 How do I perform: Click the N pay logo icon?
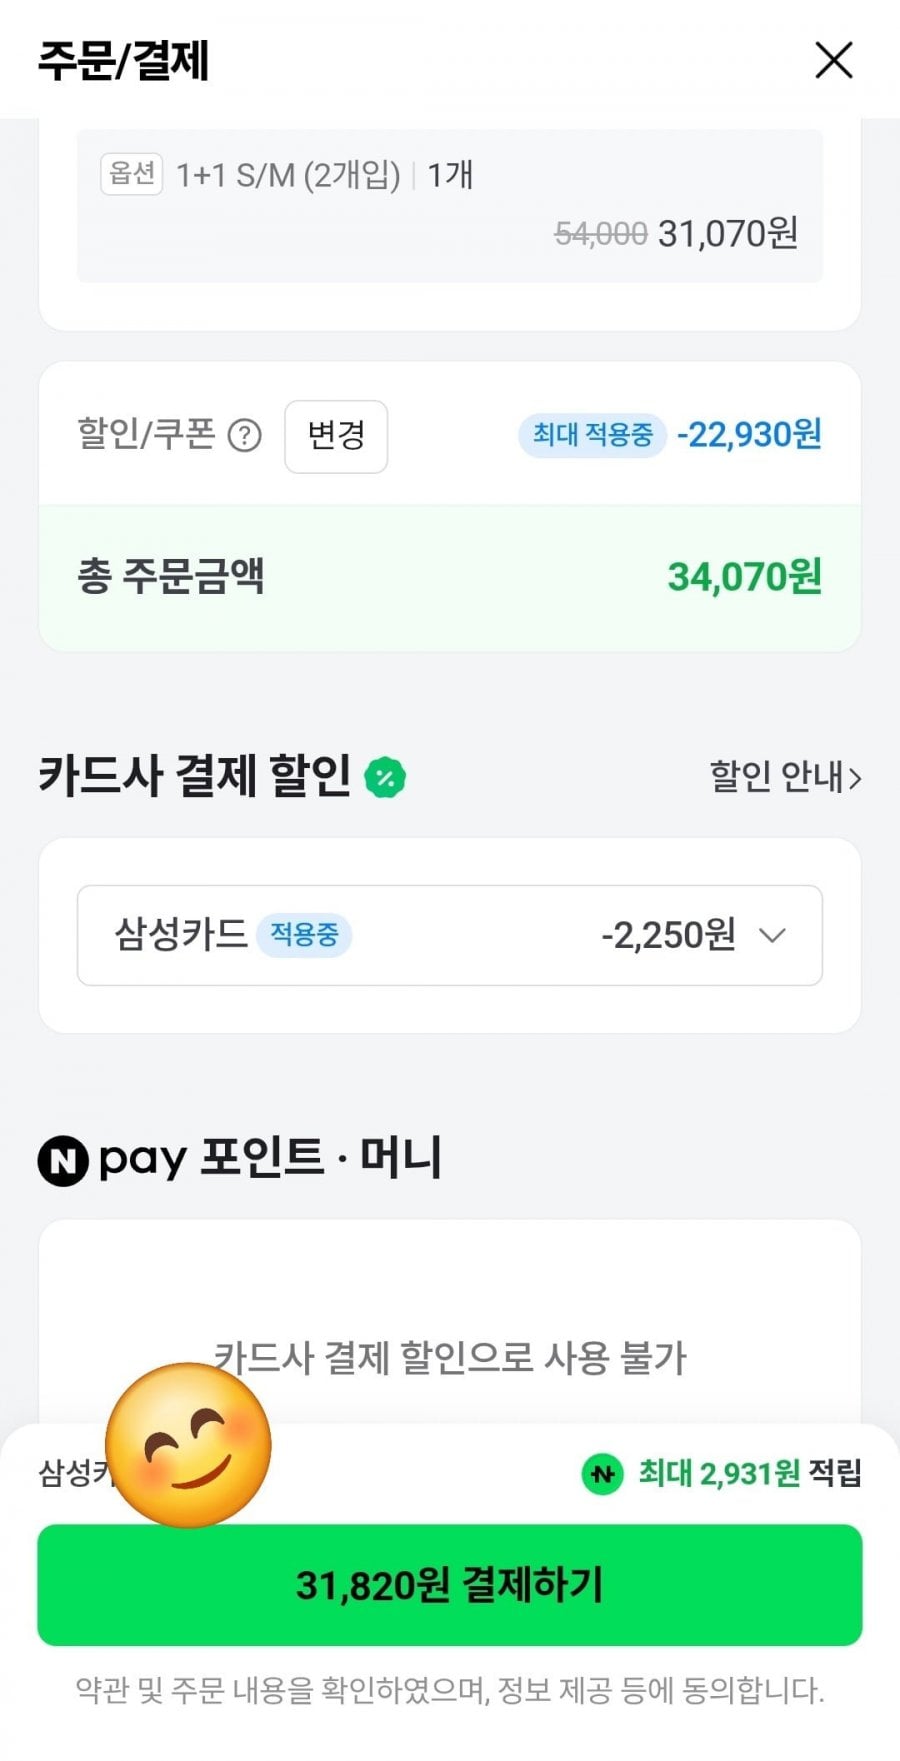click(63, 1160)
